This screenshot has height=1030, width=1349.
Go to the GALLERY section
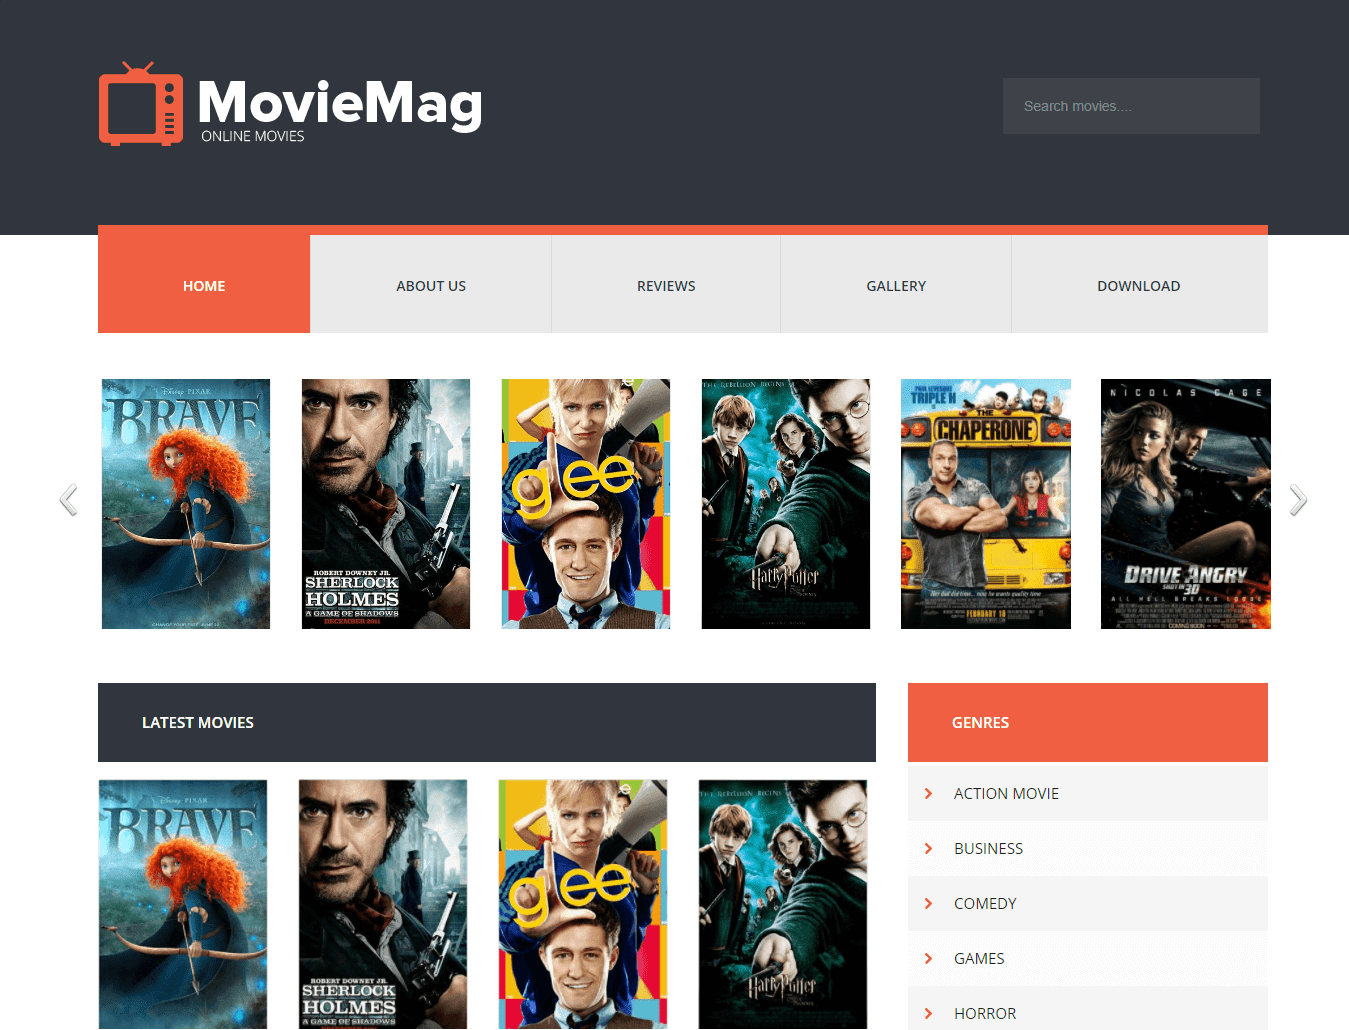pos(895,285)
